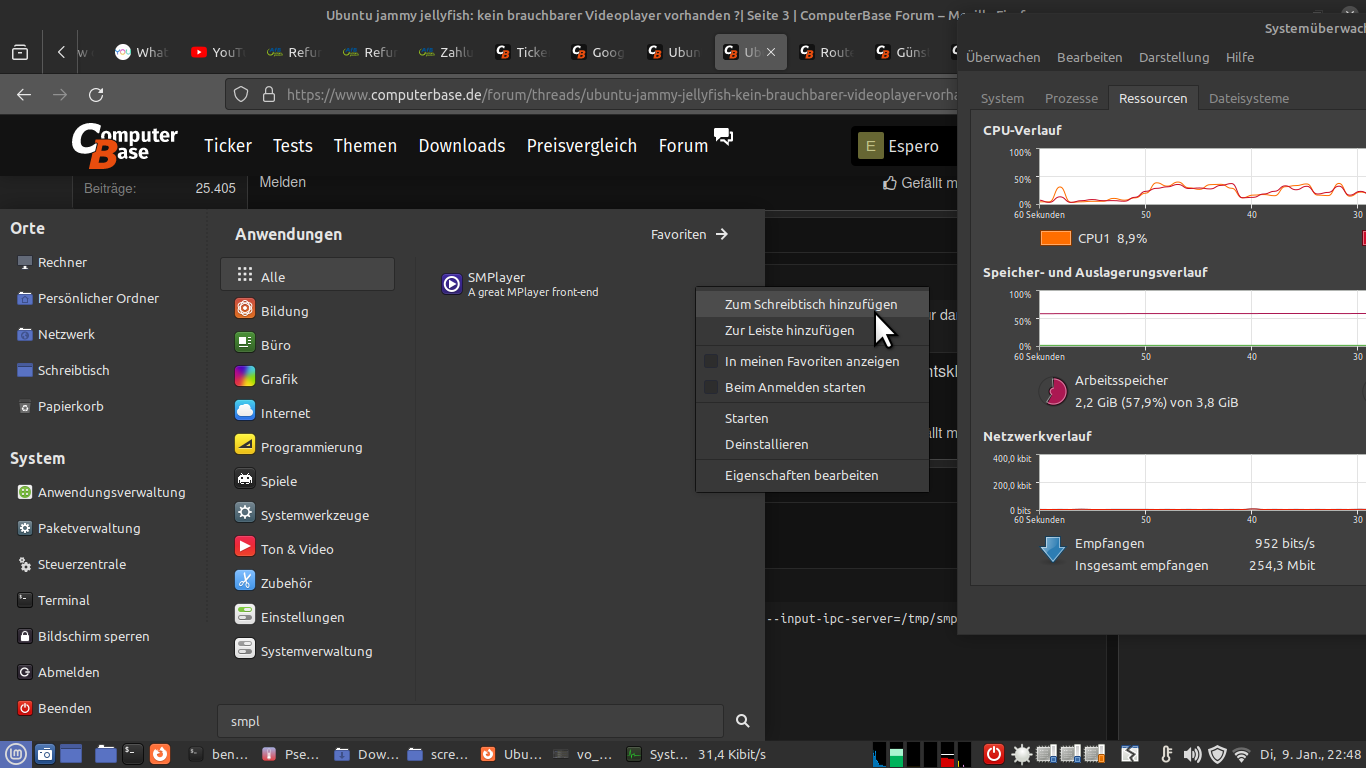Toggle In meinen Favoriten anzeigen checkbox

coord(711,361)
